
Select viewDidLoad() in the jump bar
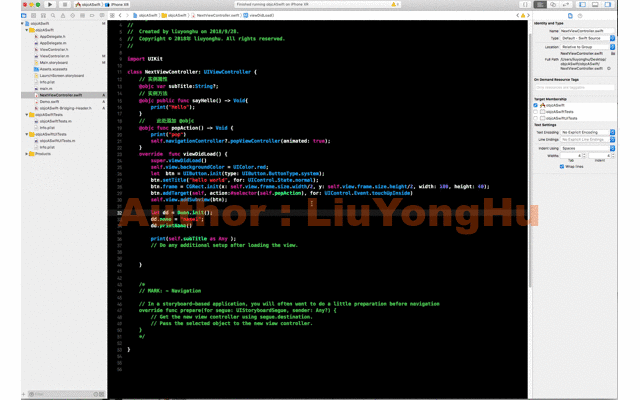pos(259,16)
